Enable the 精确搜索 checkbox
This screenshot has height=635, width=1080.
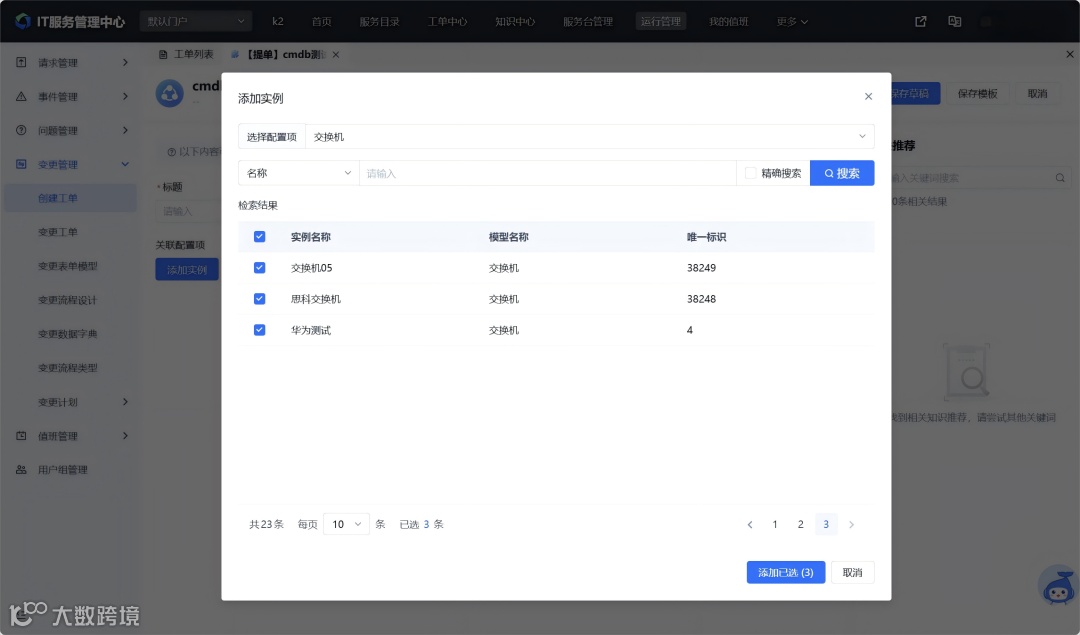click(751, 173)
